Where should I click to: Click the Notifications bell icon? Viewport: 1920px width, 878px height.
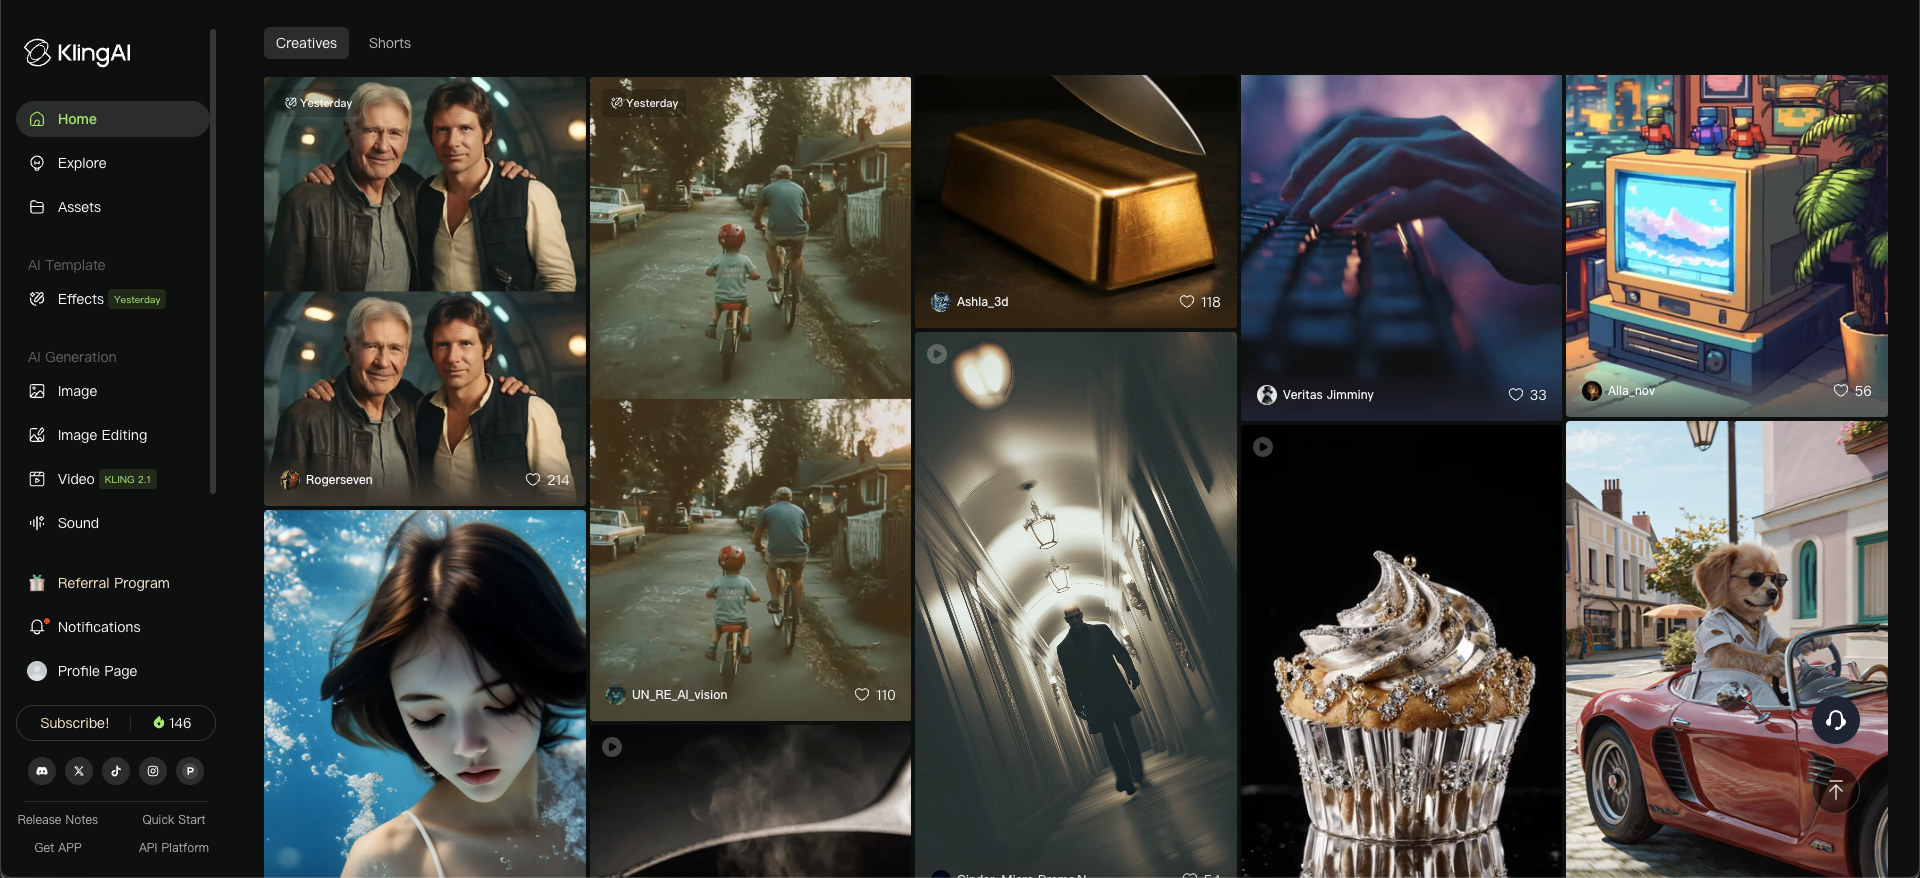pyautogui.click(x=37, y=627)
